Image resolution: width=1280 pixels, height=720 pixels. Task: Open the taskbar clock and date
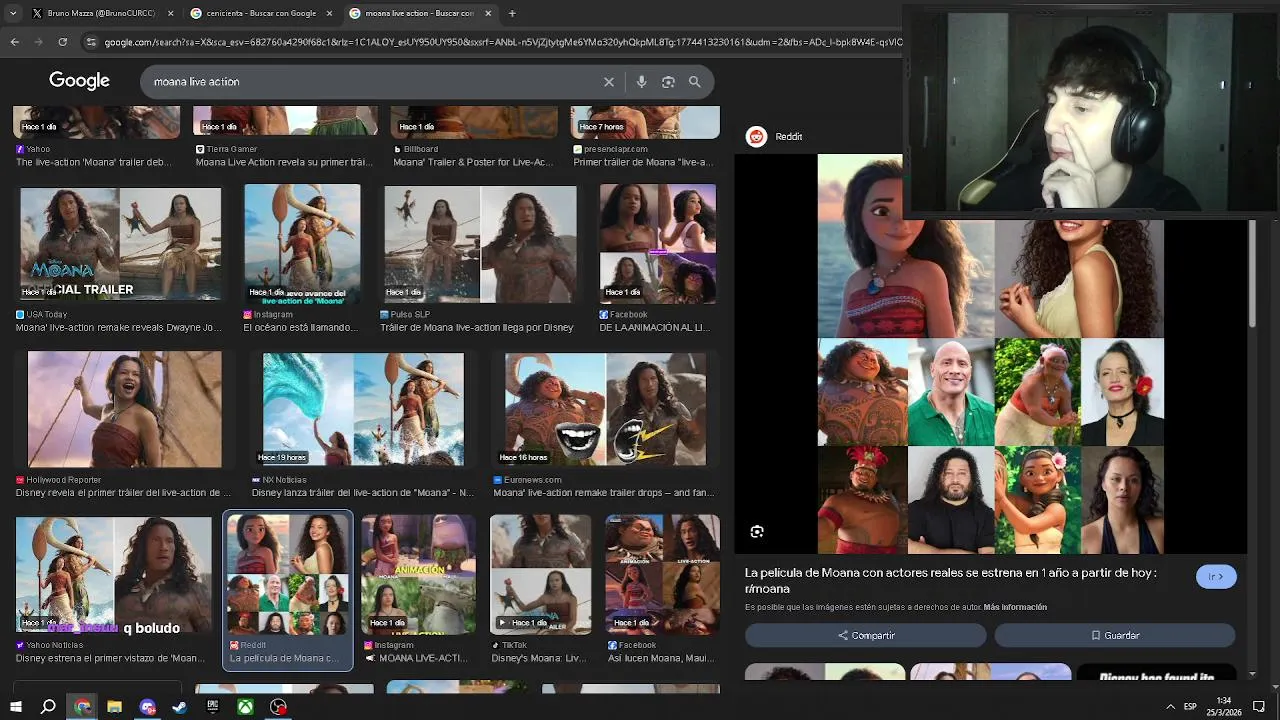(x=1224, y=707)
